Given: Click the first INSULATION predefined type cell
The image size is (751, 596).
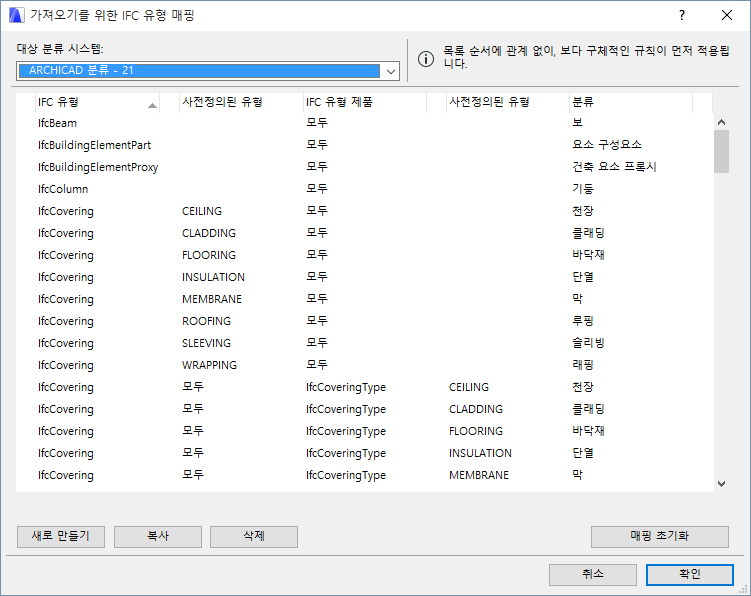Looking at the screenshot, I should point(213,277).
